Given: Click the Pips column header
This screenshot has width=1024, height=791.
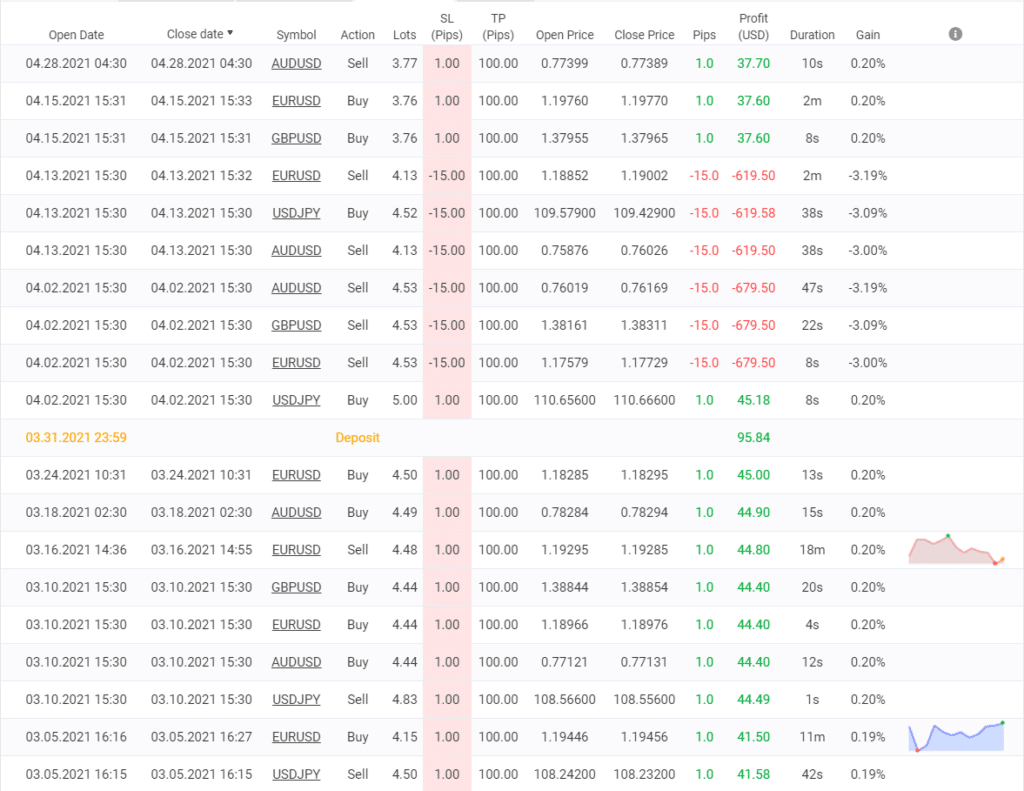Looking at the screenshot, I should pyautogui.click(x=704, y=35).
